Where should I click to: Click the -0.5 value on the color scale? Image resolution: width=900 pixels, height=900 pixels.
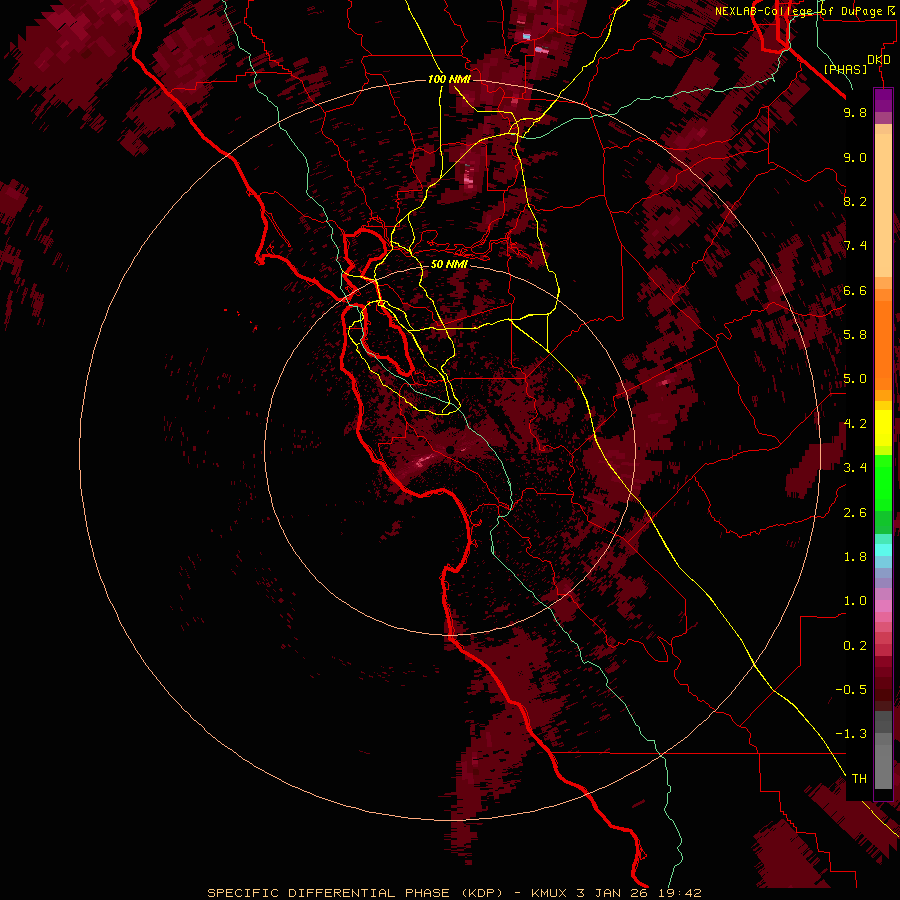point(851,690)
